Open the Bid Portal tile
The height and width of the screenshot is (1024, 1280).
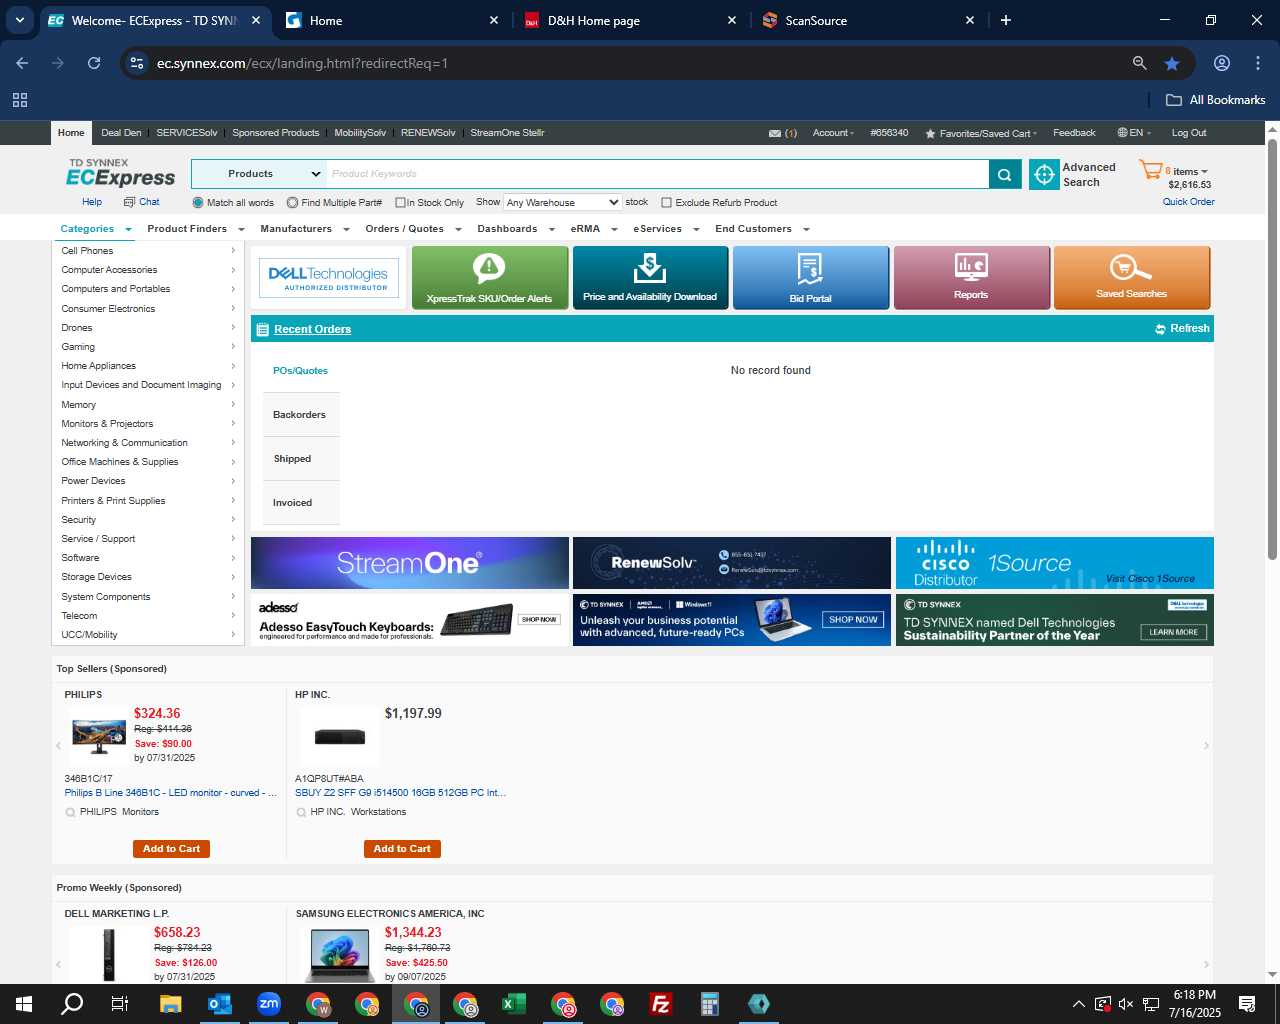[811, 278]
